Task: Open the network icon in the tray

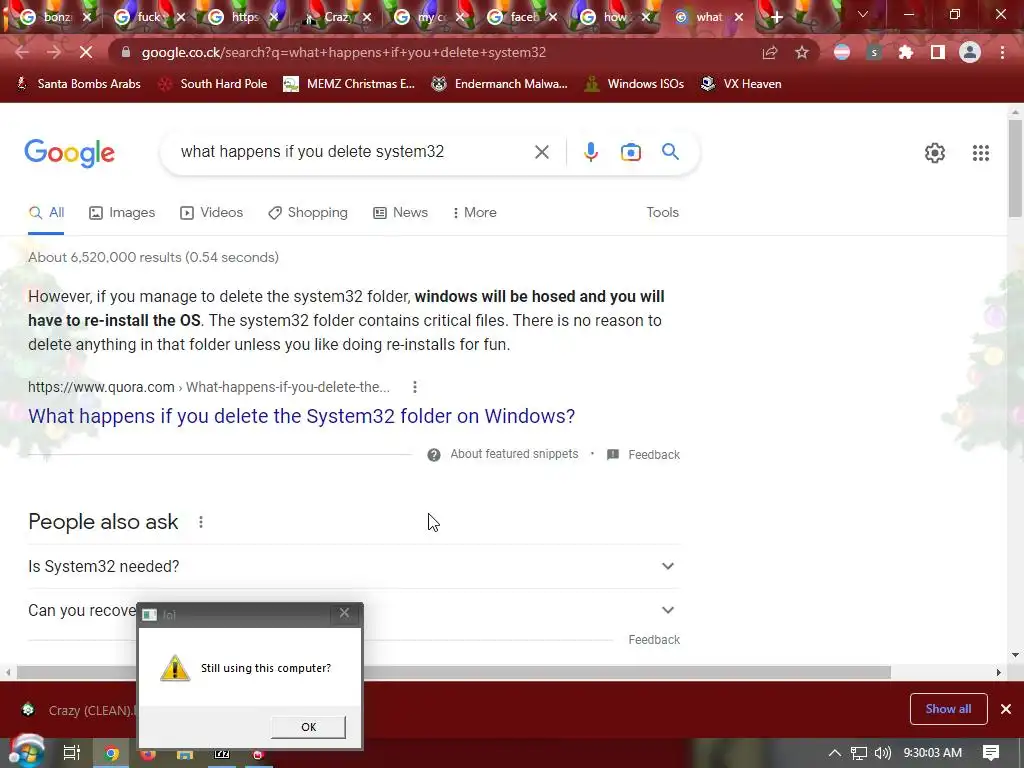Action: pyautogui.click(x=859, y=753)
